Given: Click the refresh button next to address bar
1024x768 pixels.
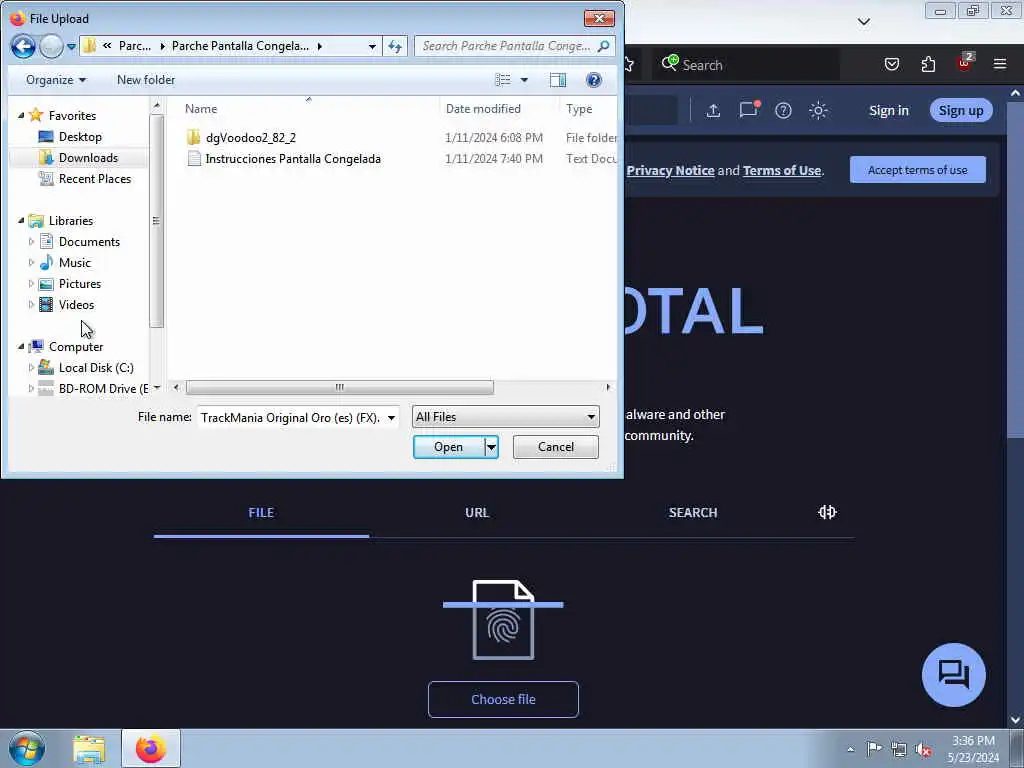Looking at the screenshot, I should [x=395, y=46].
